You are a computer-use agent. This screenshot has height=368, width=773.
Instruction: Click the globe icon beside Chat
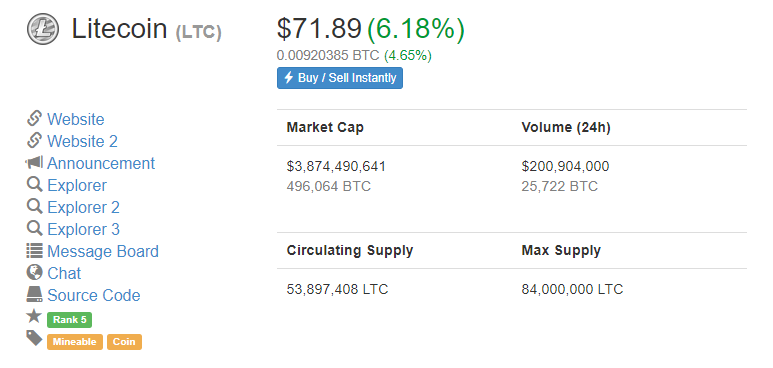point(35,272)
